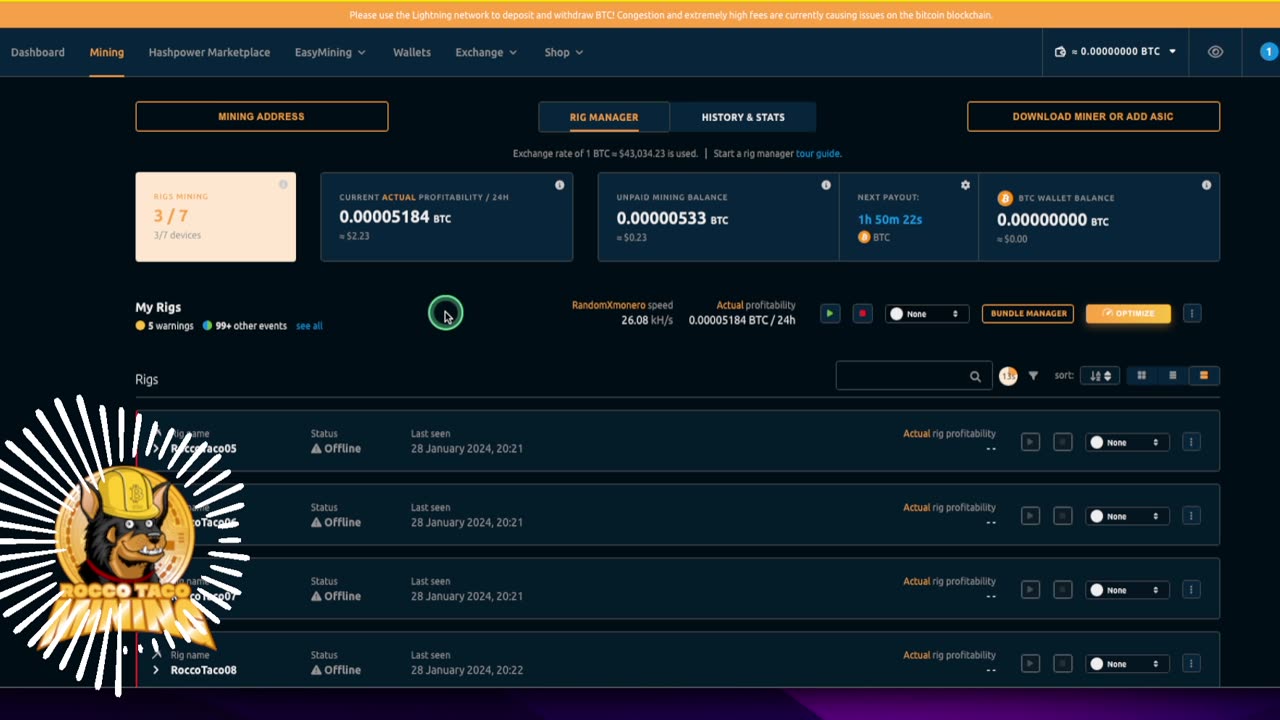Open RoccoTaco07 power mode None dropdown

(x=1127, y=590)
